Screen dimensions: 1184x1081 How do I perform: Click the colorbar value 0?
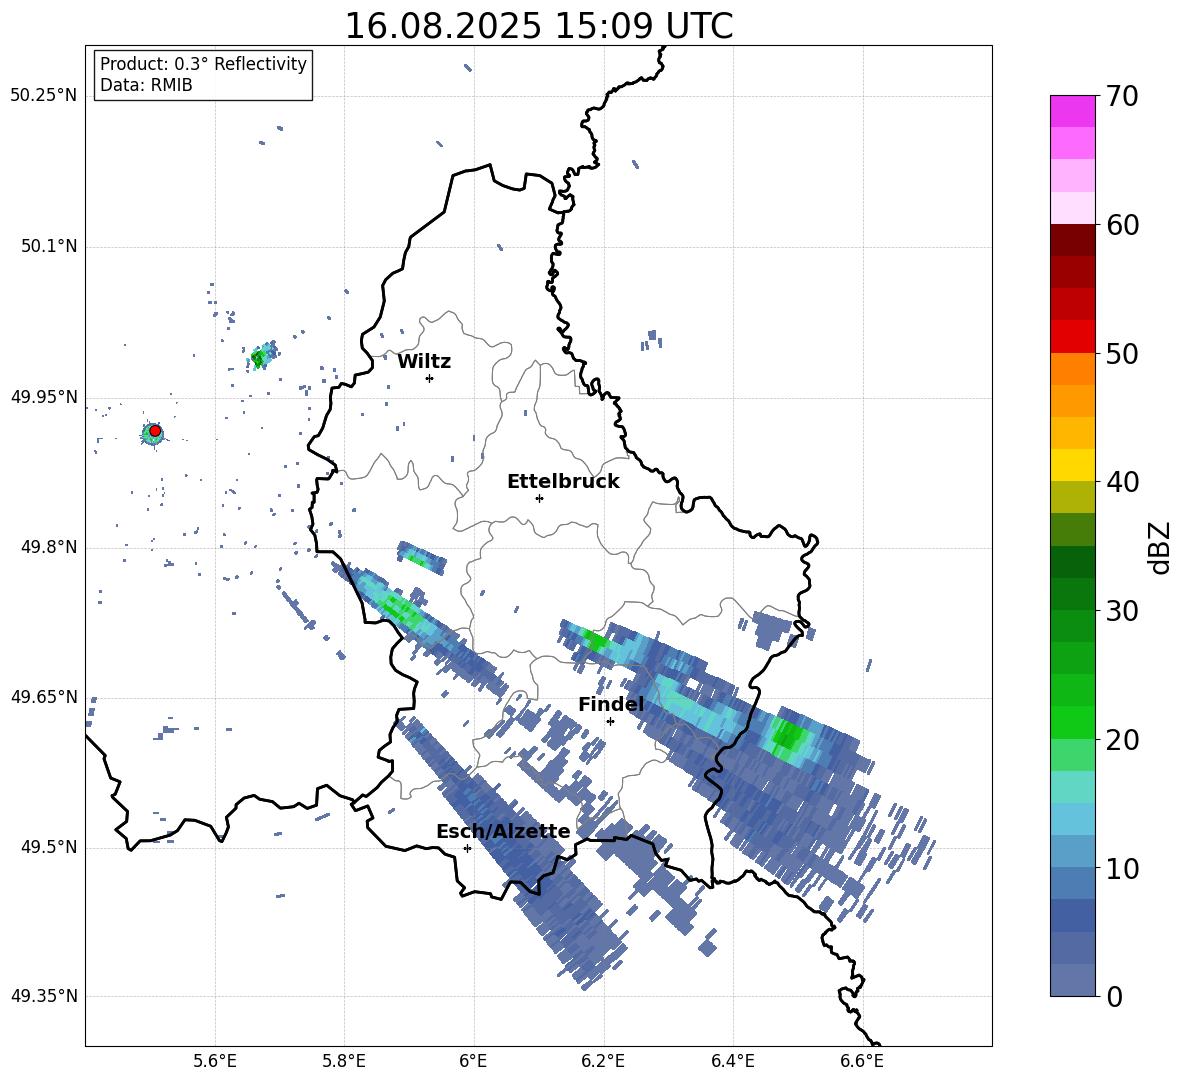pos(1115,997)
